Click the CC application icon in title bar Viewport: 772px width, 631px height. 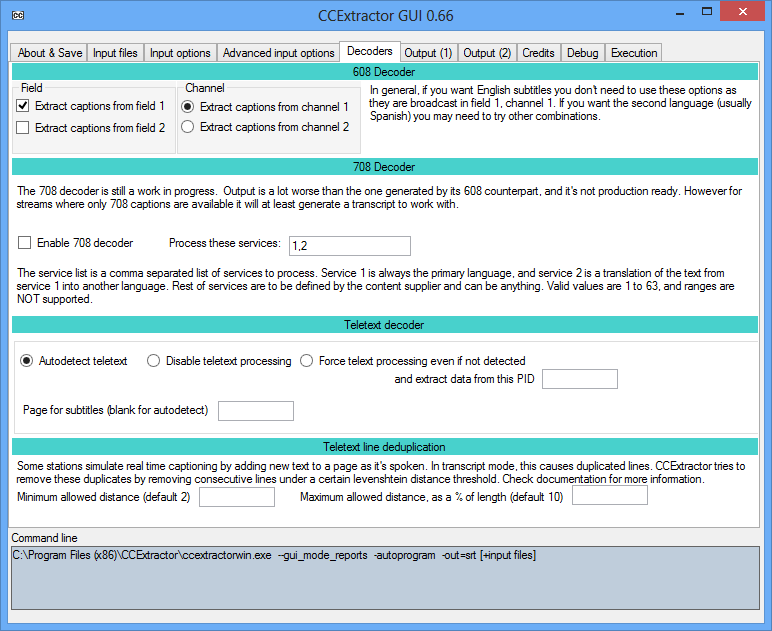tap(18, 15)
